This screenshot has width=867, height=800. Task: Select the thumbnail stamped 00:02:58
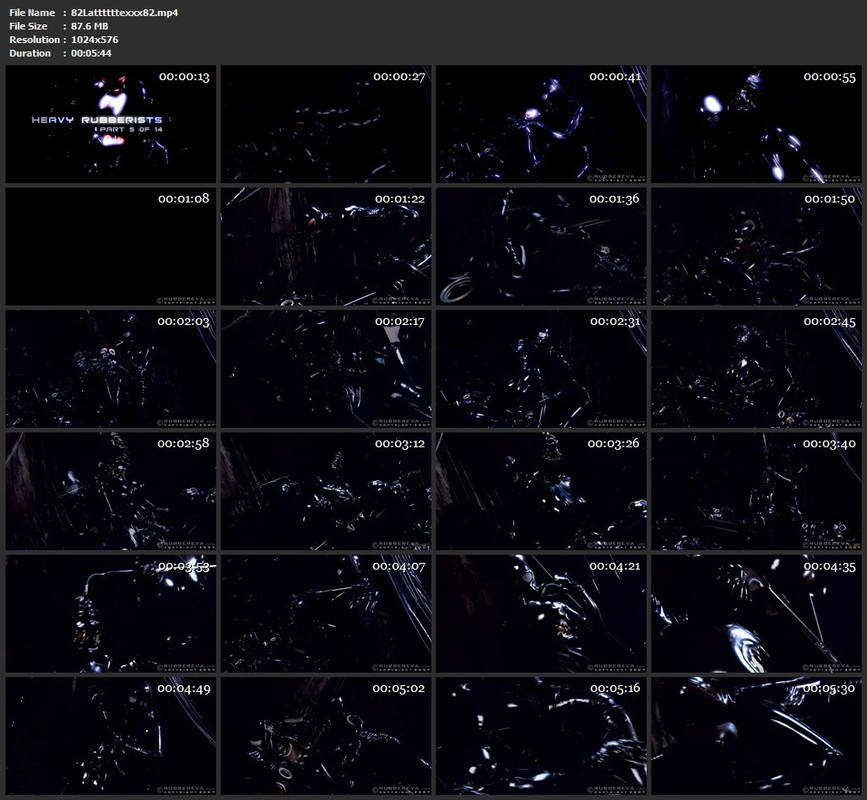tap(111, 491)
